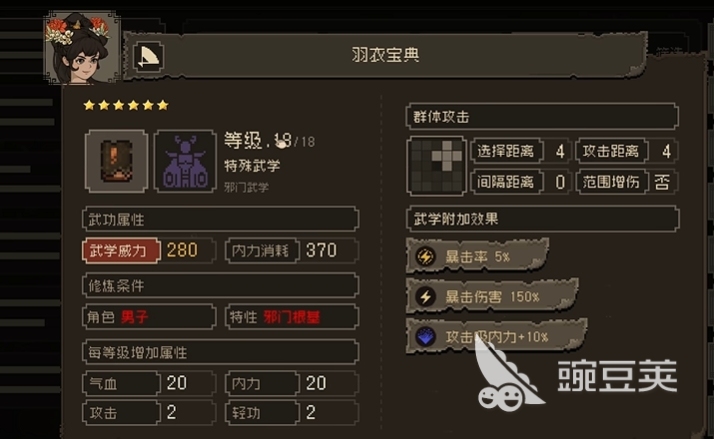Click the 特性 邪门根基 requirement

click(292, 317)
